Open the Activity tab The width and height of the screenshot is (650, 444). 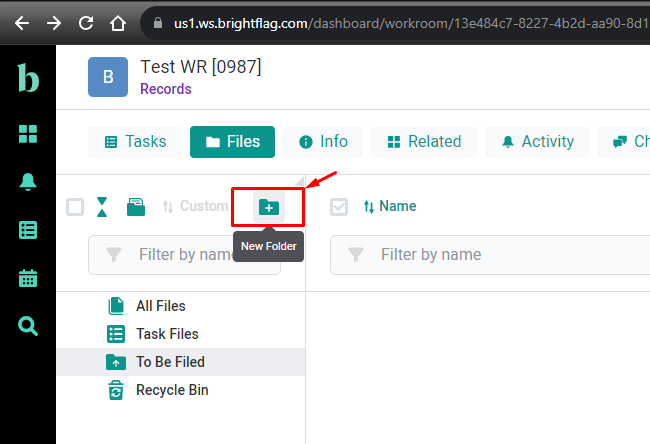[x=537, y=142]
